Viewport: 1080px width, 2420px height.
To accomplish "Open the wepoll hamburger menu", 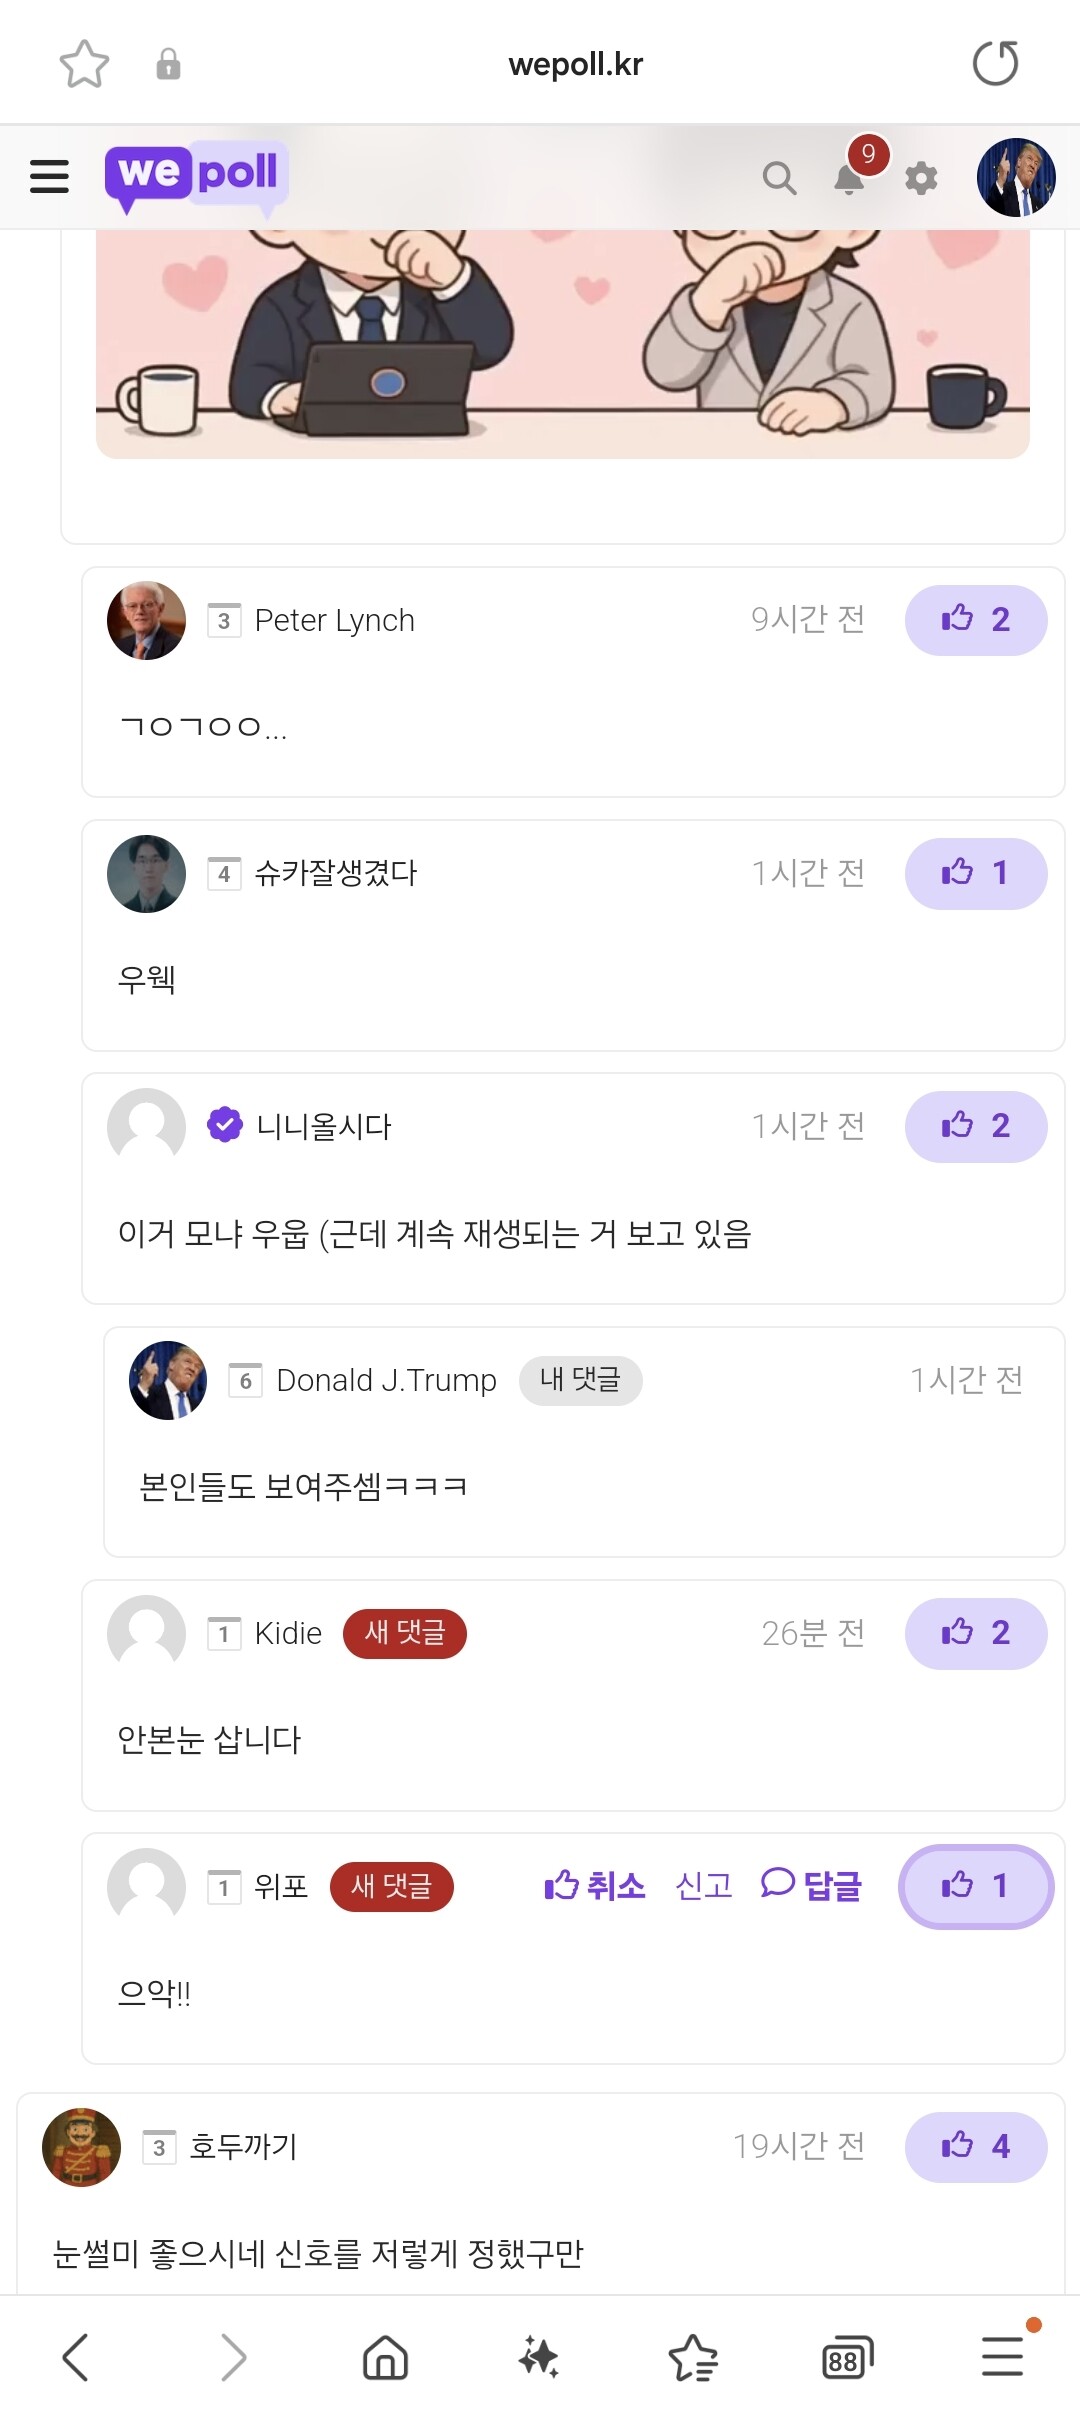I will [49, 176].
